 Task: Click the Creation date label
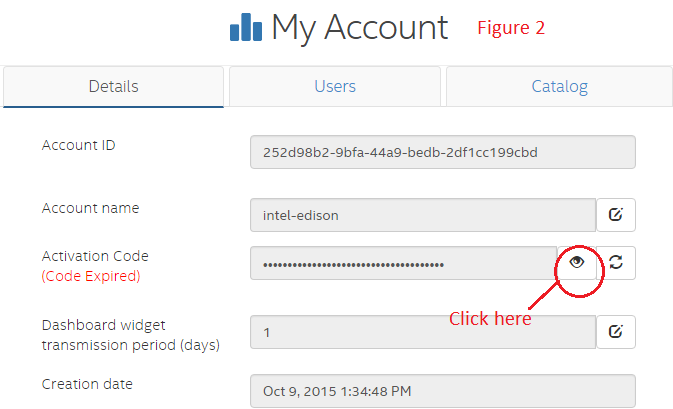(87, 384)
